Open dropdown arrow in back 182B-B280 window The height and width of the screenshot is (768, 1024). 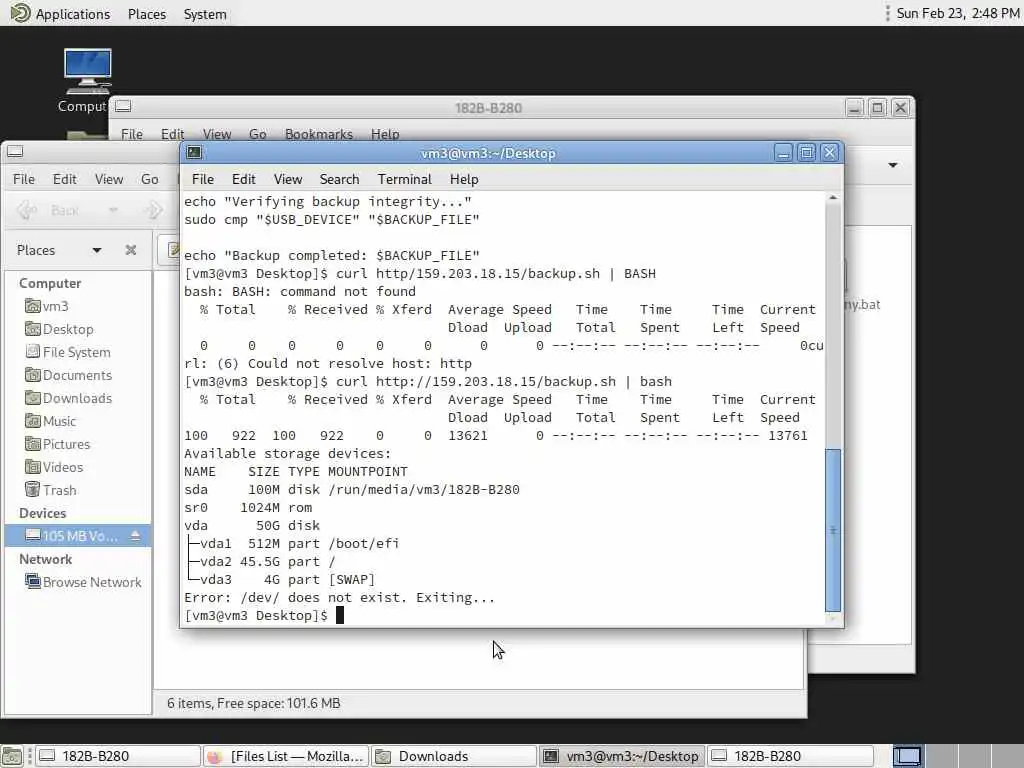[892, 165]
